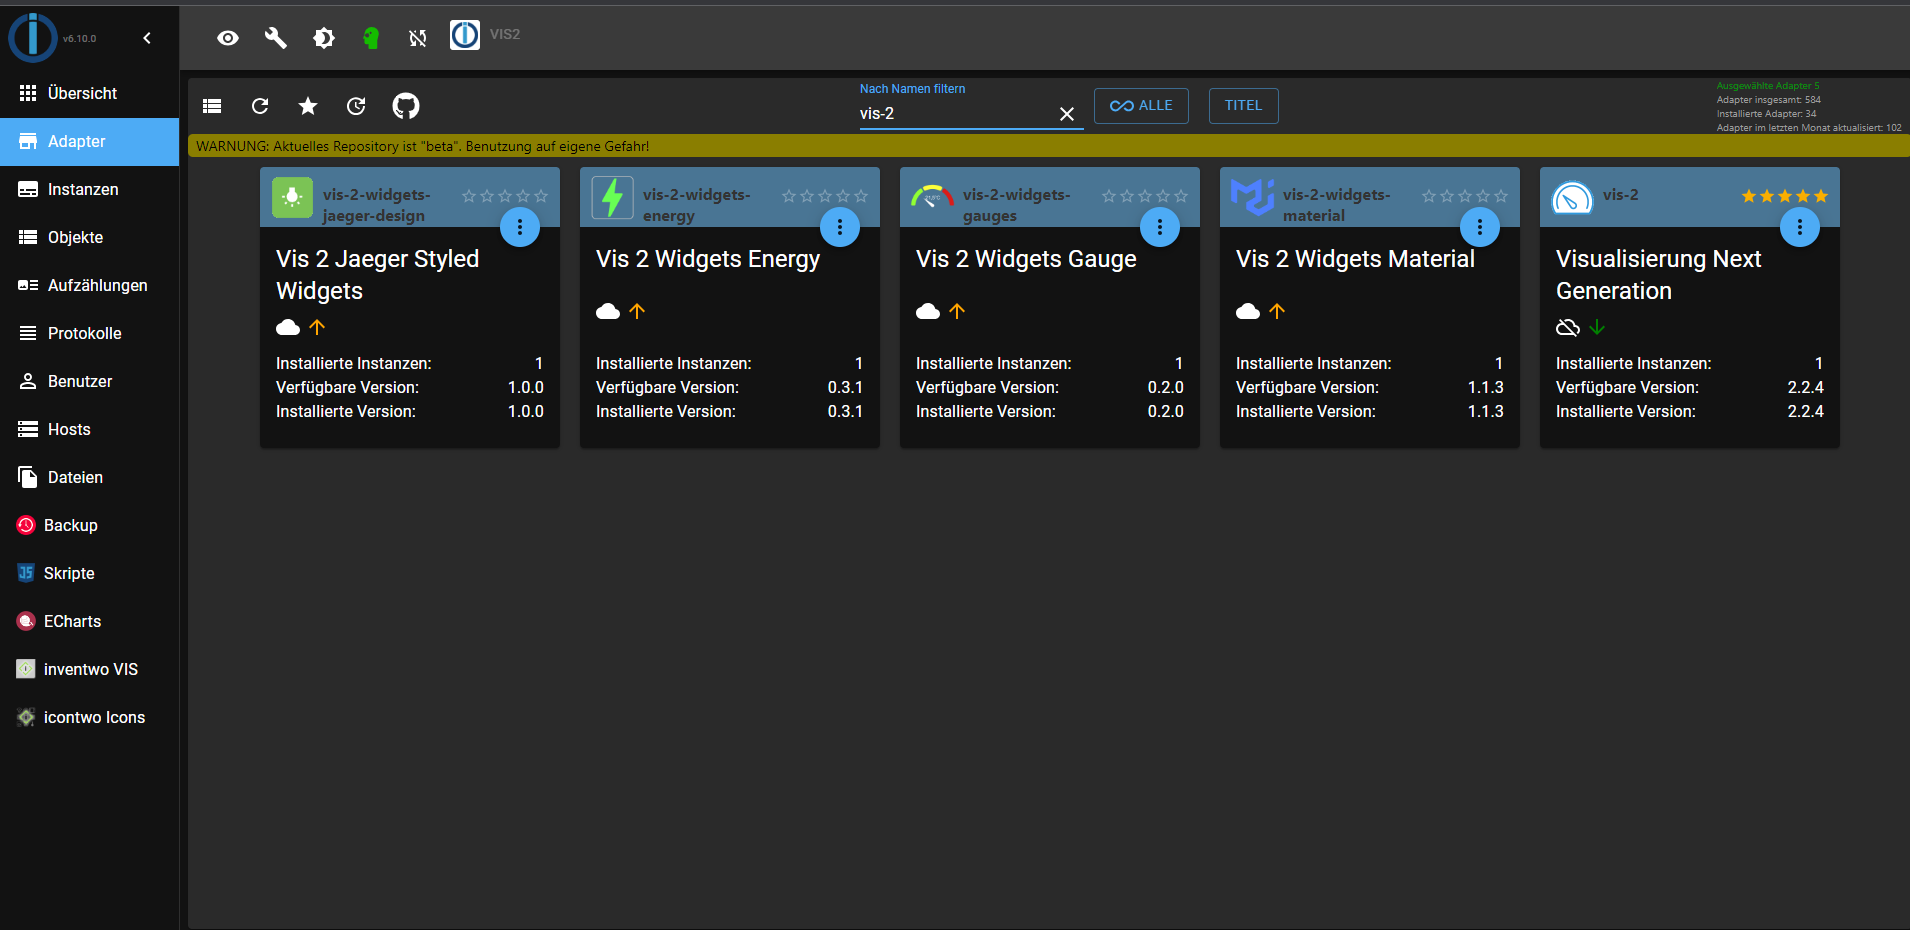Viewport: 1910px width, 930px height.
Task: Open Benutzer page
Action: pos(89,381)
